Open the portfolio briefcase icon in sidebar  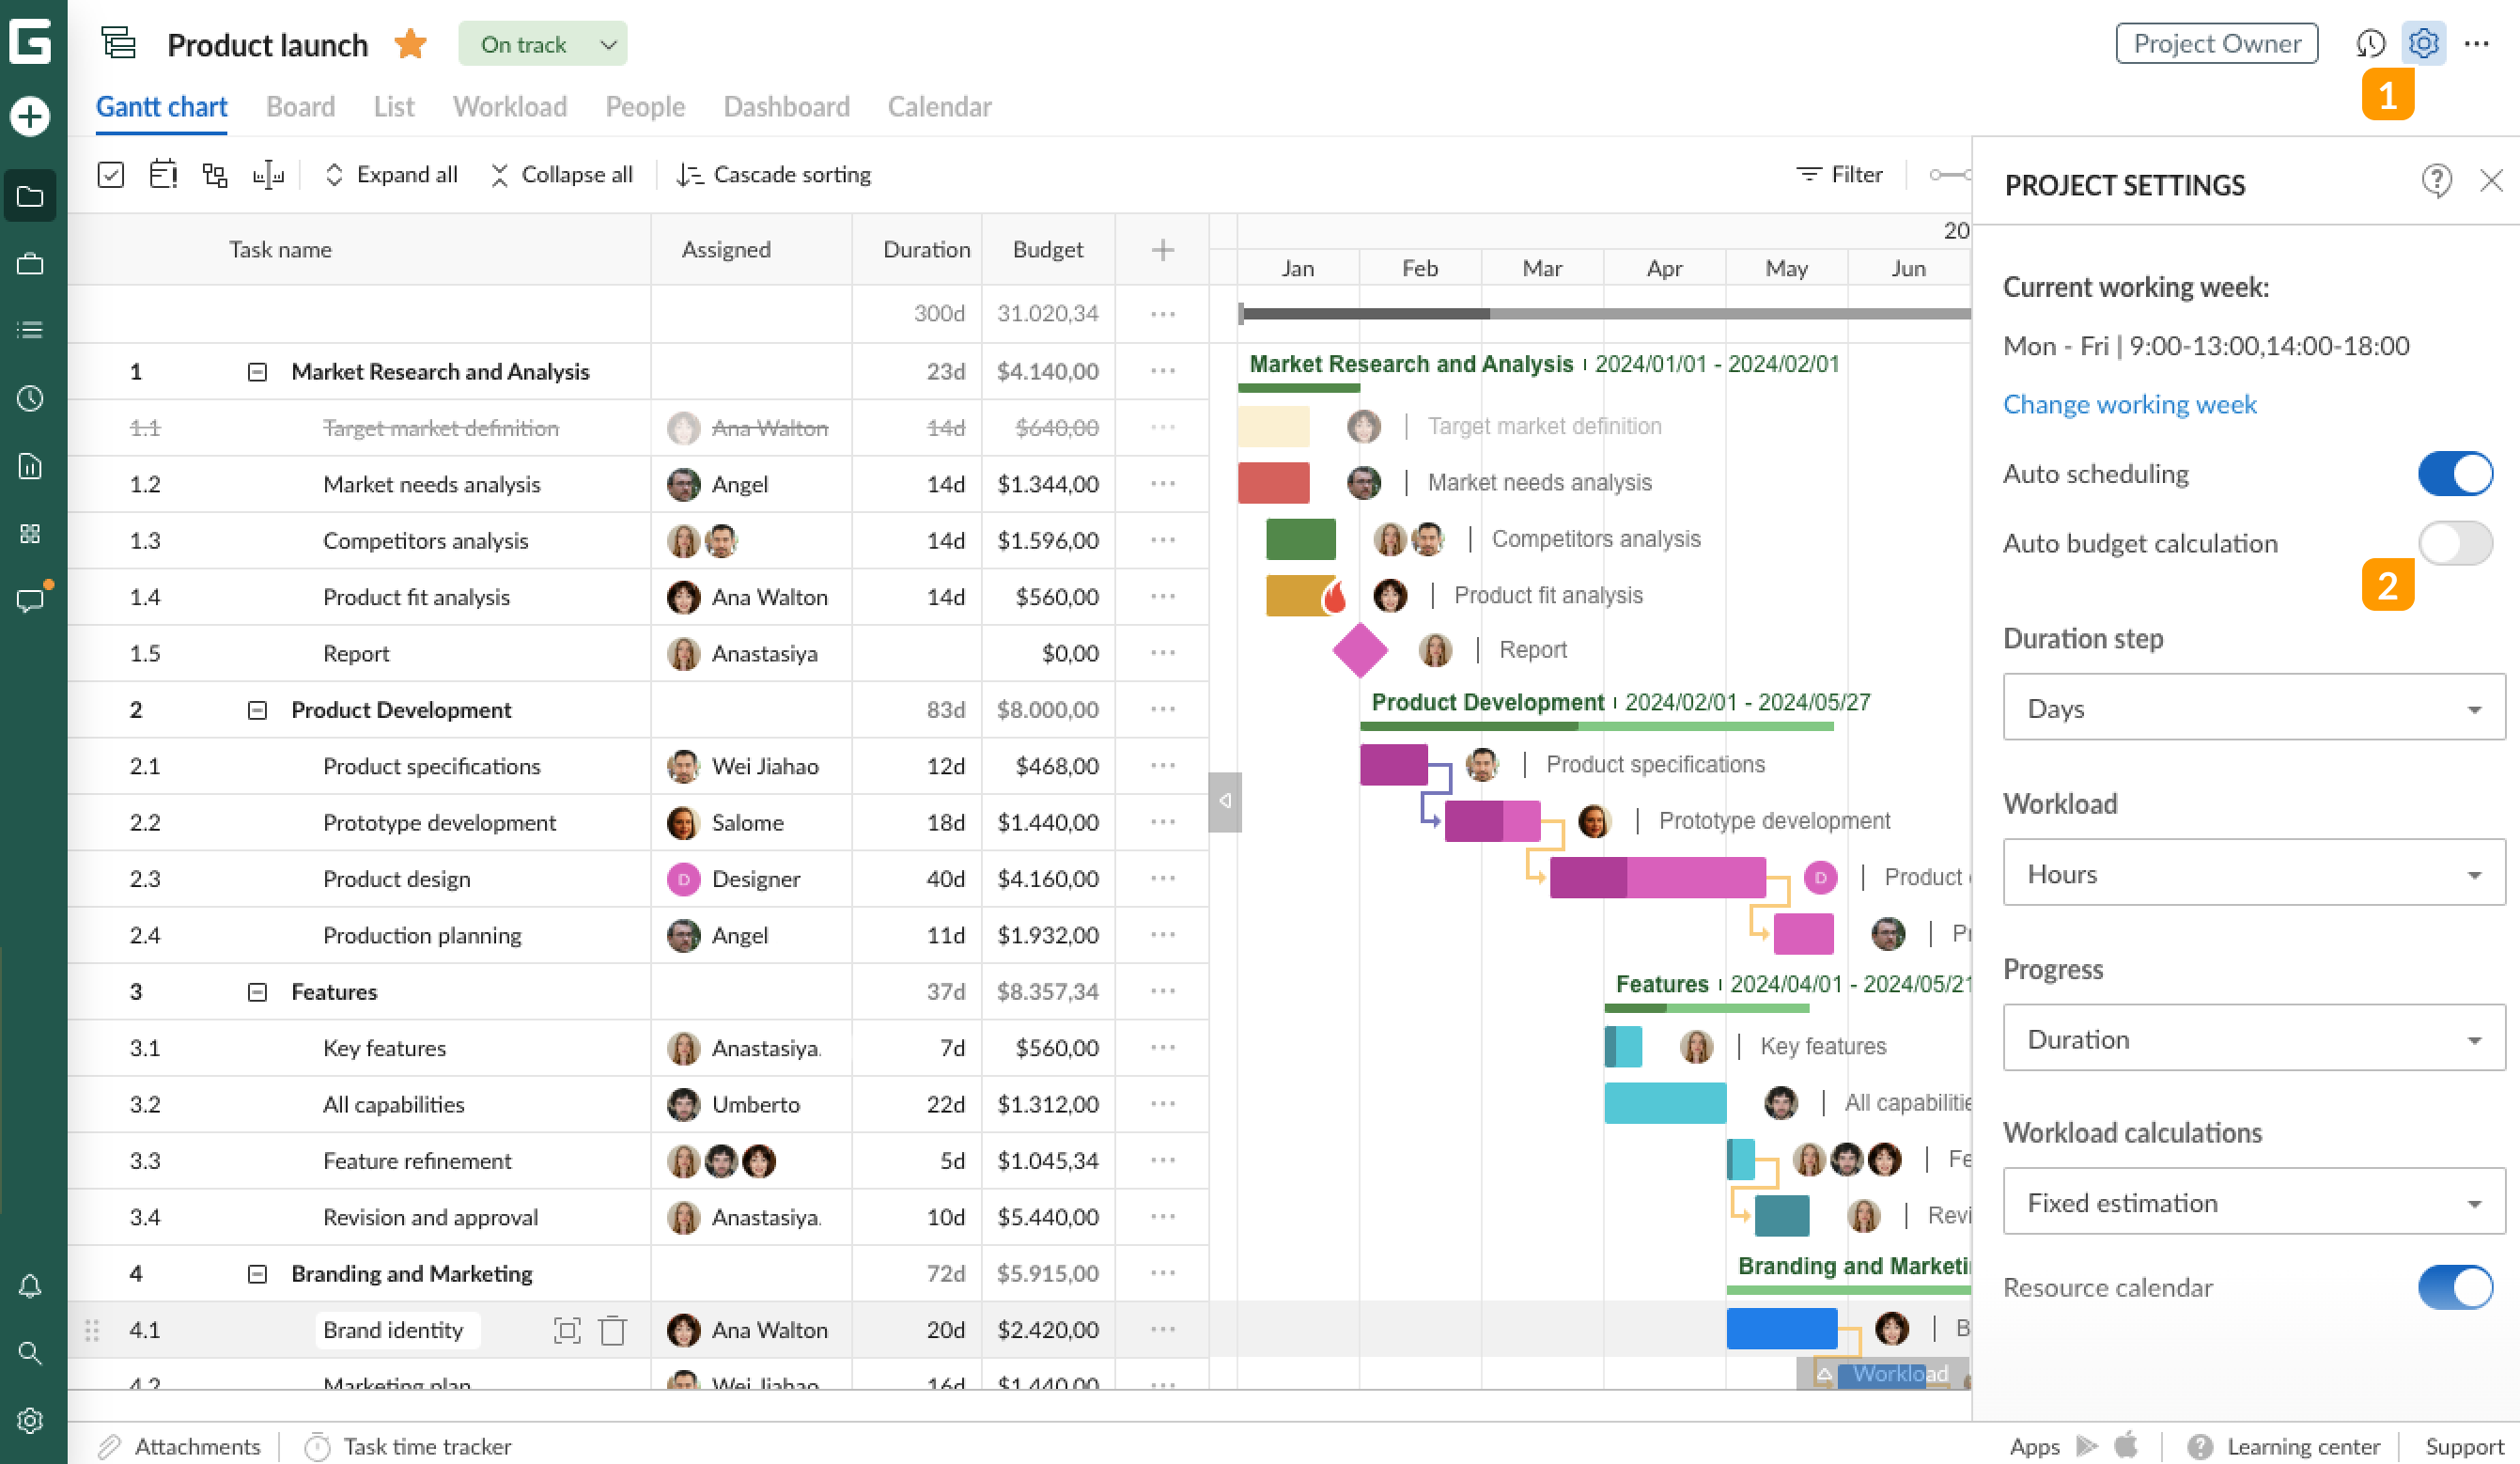[x=30, y=264]
